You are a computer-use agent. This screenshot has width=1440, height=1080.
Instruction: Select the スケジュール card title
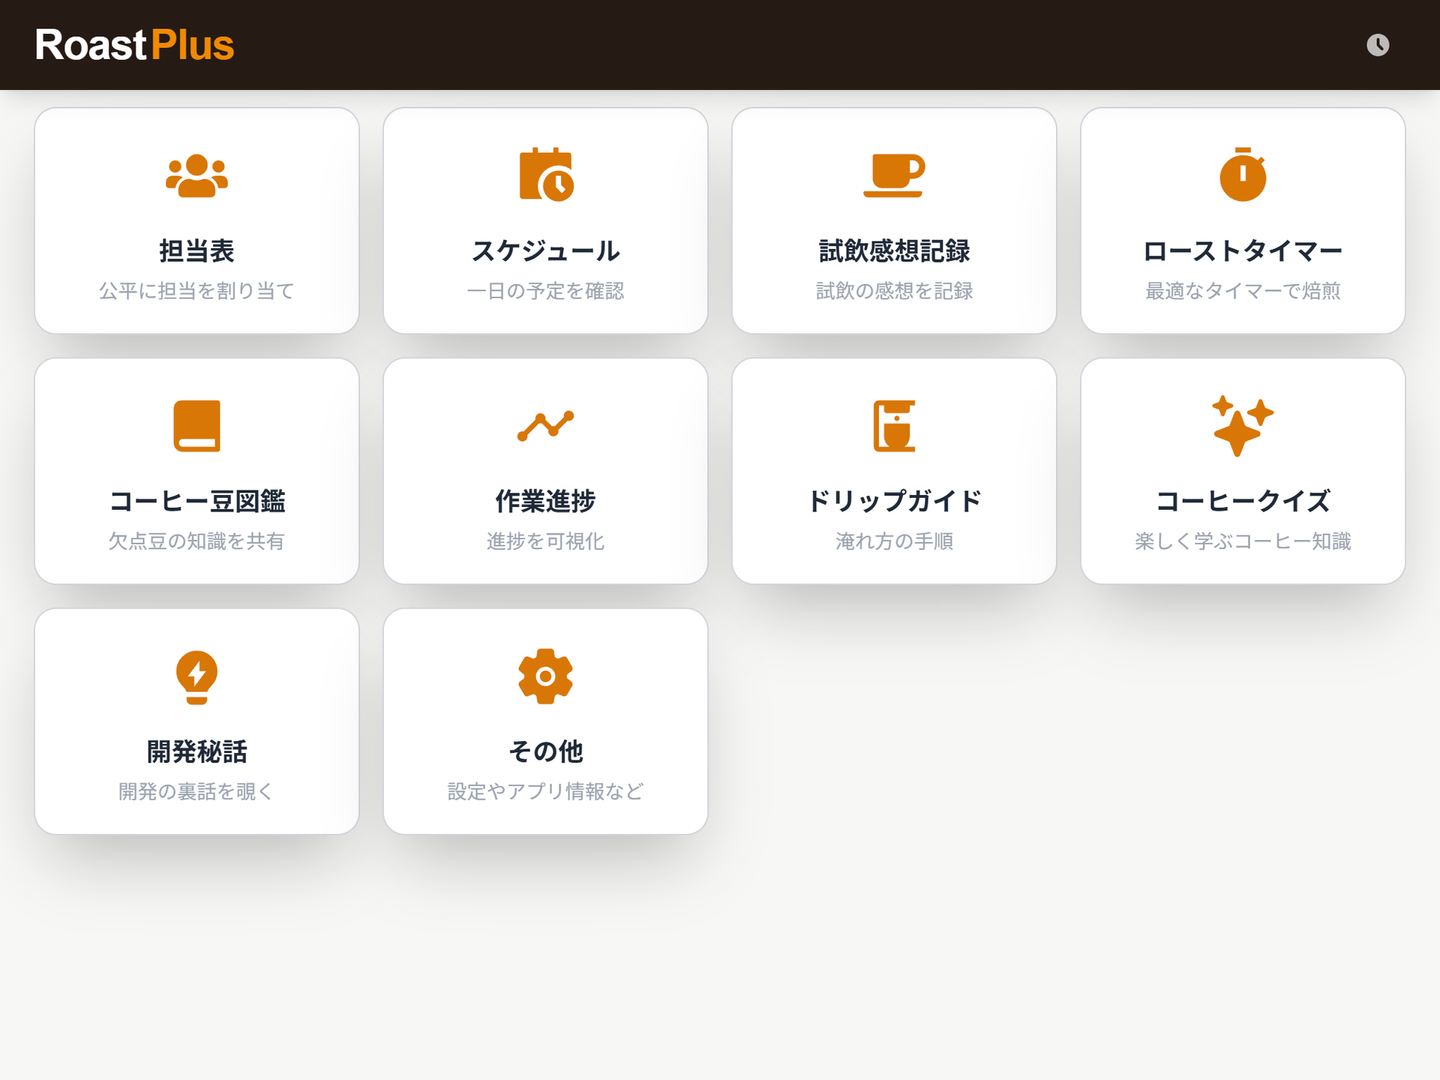(x=546, y=251)
